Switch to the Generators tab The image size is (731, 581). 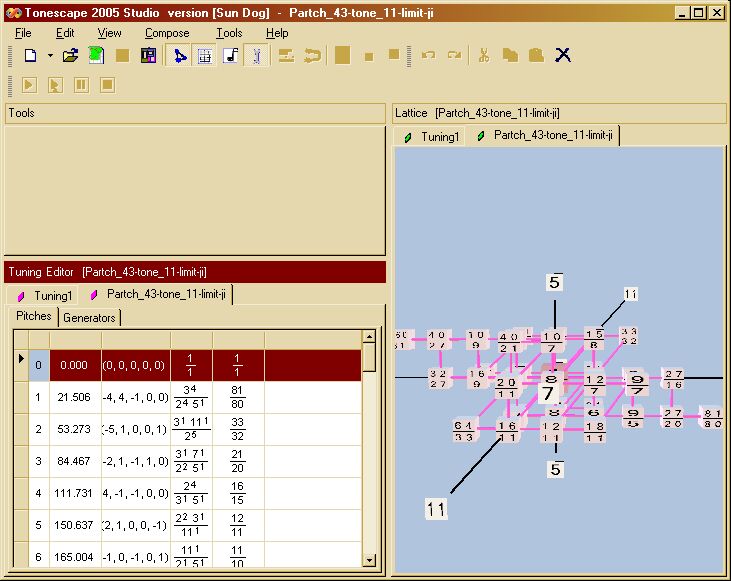[89, 318]
